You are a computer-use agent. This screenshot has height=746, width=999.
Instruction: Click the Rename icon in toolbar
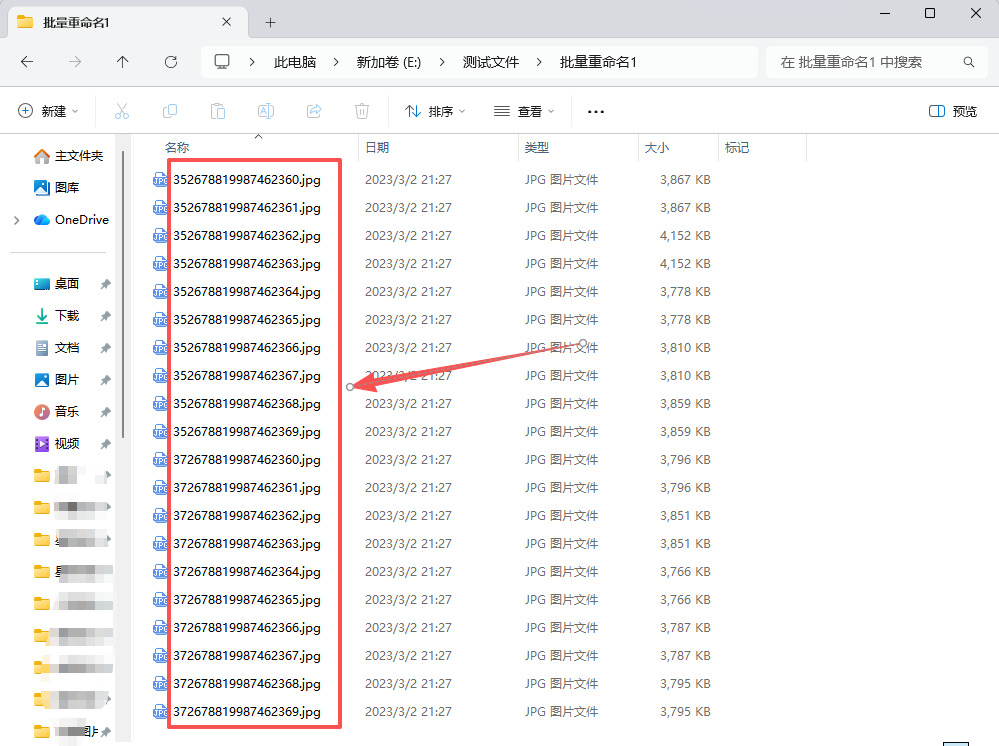266,111
